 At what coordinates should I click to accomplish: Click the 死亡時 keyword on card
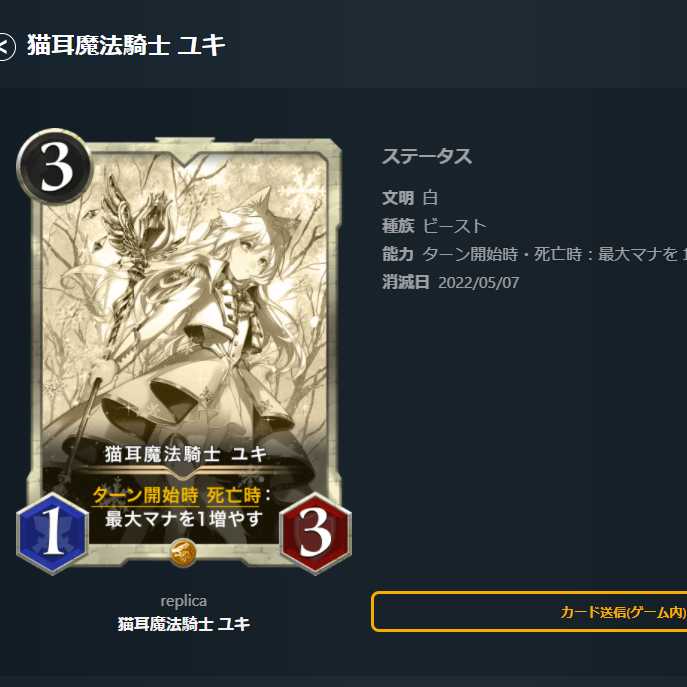tap(234, 496)
